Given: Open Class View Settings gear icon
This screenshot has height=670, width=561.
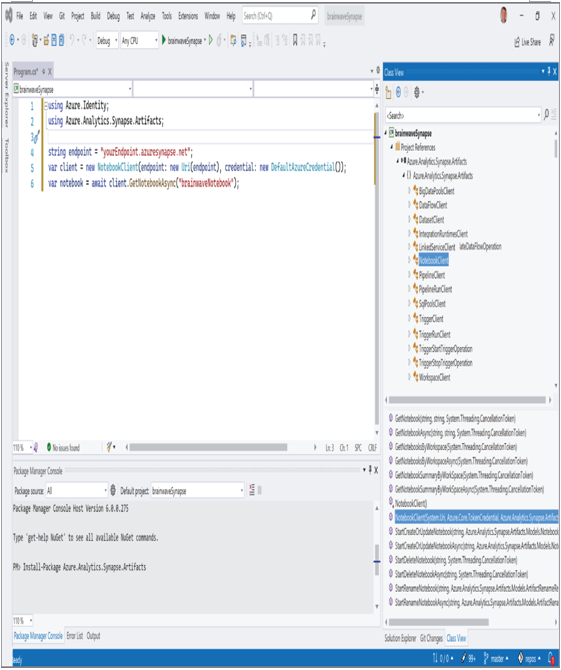Looking at the screenshot, I should (417, 92).
